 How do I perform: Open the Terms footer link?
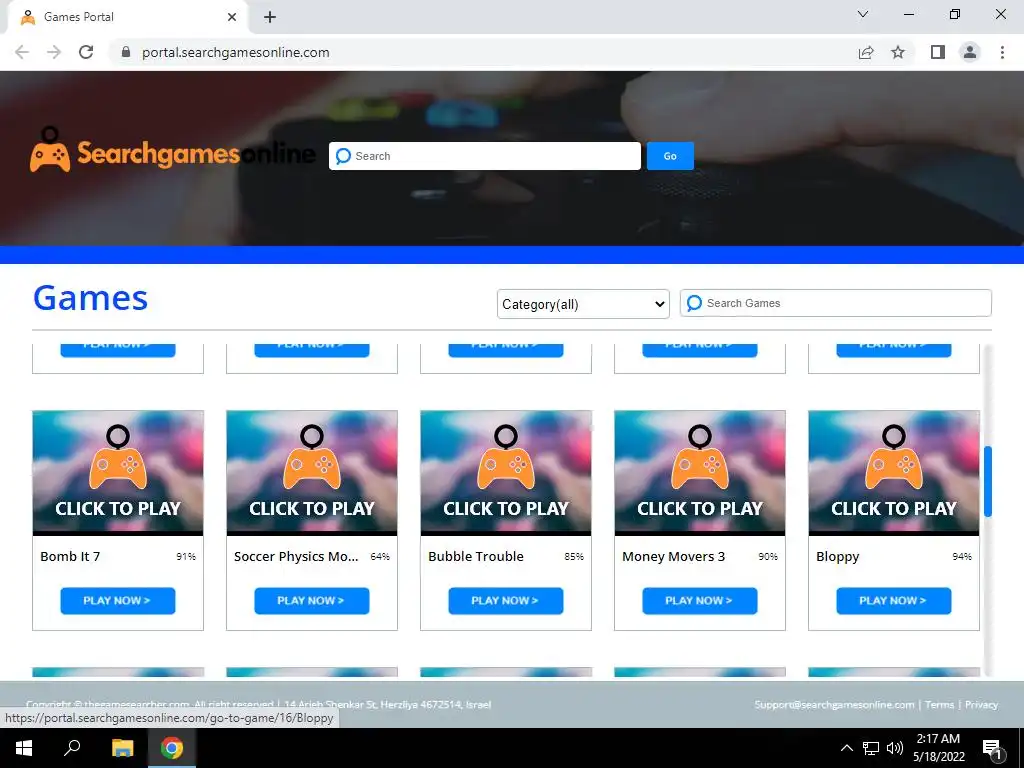[940, 704]
